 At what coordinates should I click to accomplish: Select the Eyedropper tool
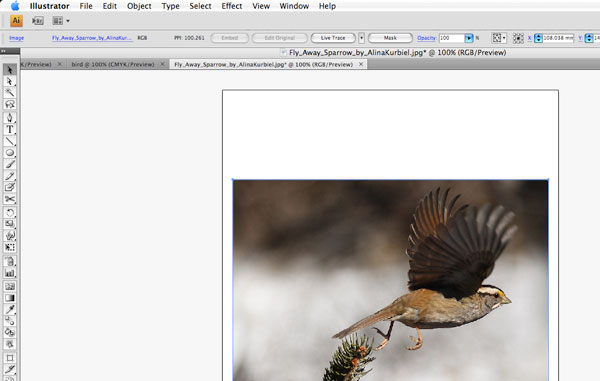(x=10, y=309)
